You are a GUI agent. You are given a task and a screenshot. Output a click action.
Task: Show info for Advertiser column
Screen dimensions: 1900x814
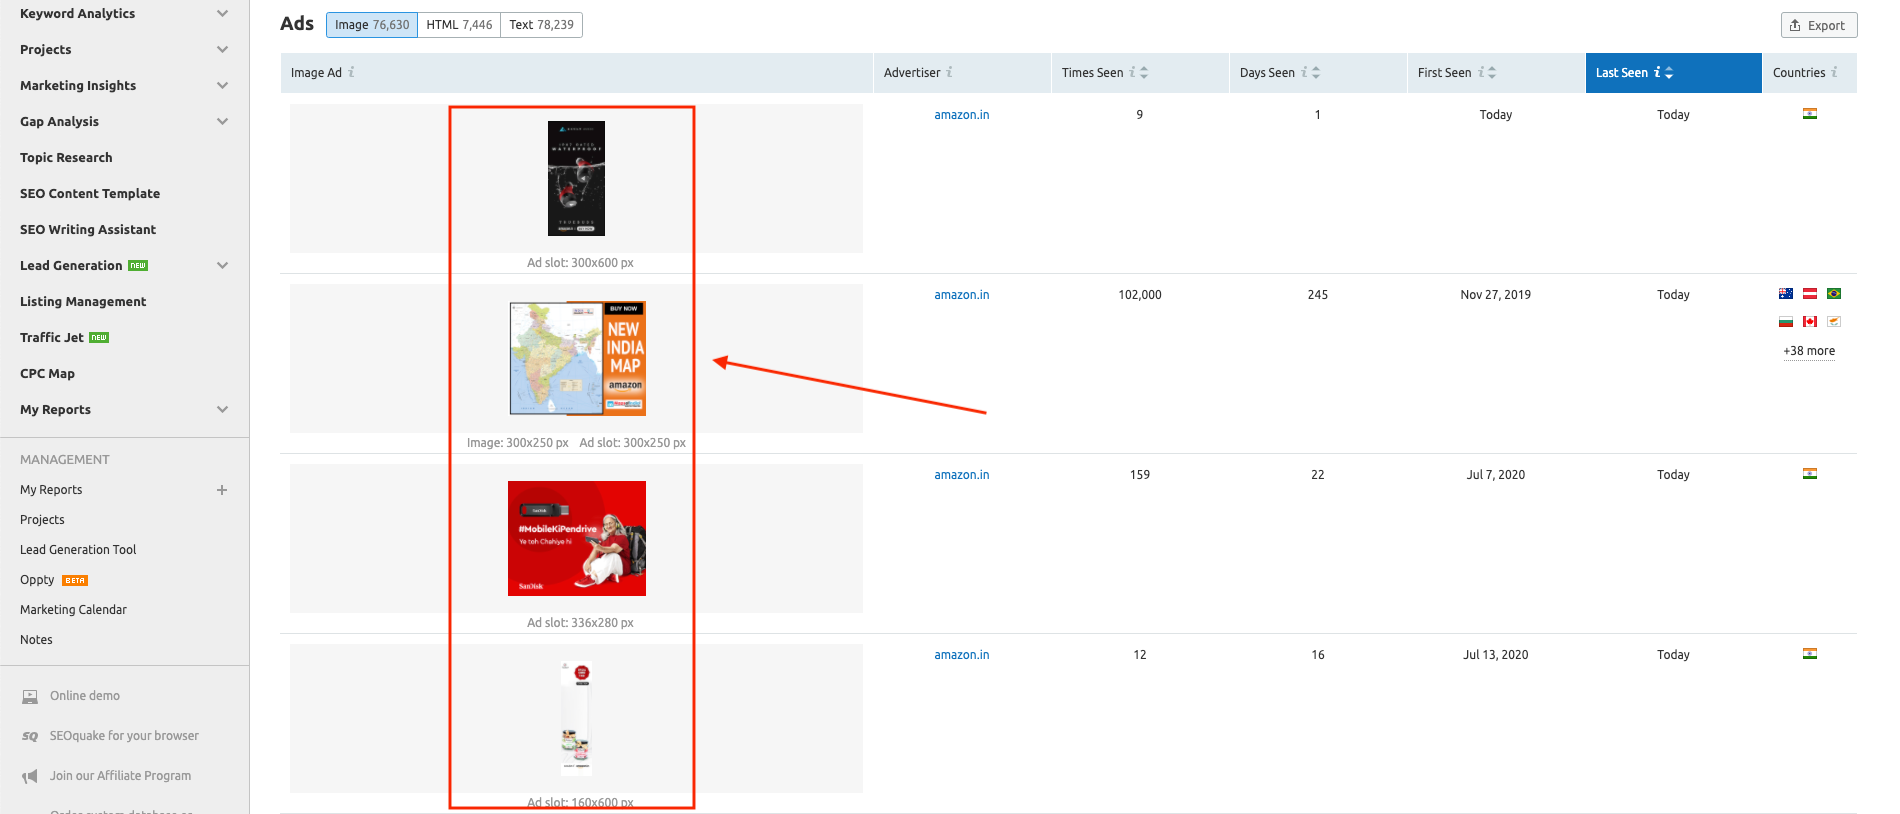tap(949, 72)
